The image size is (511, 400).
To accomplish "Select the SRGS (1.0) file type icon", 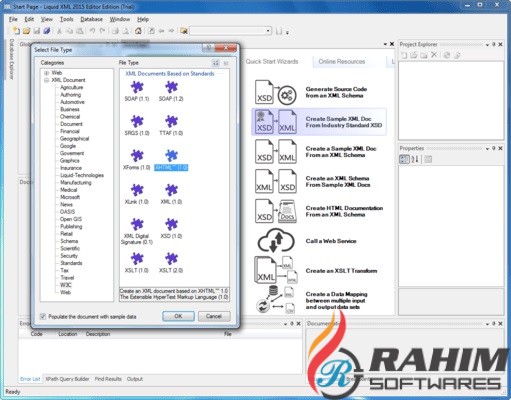I will tap(137, 121).
